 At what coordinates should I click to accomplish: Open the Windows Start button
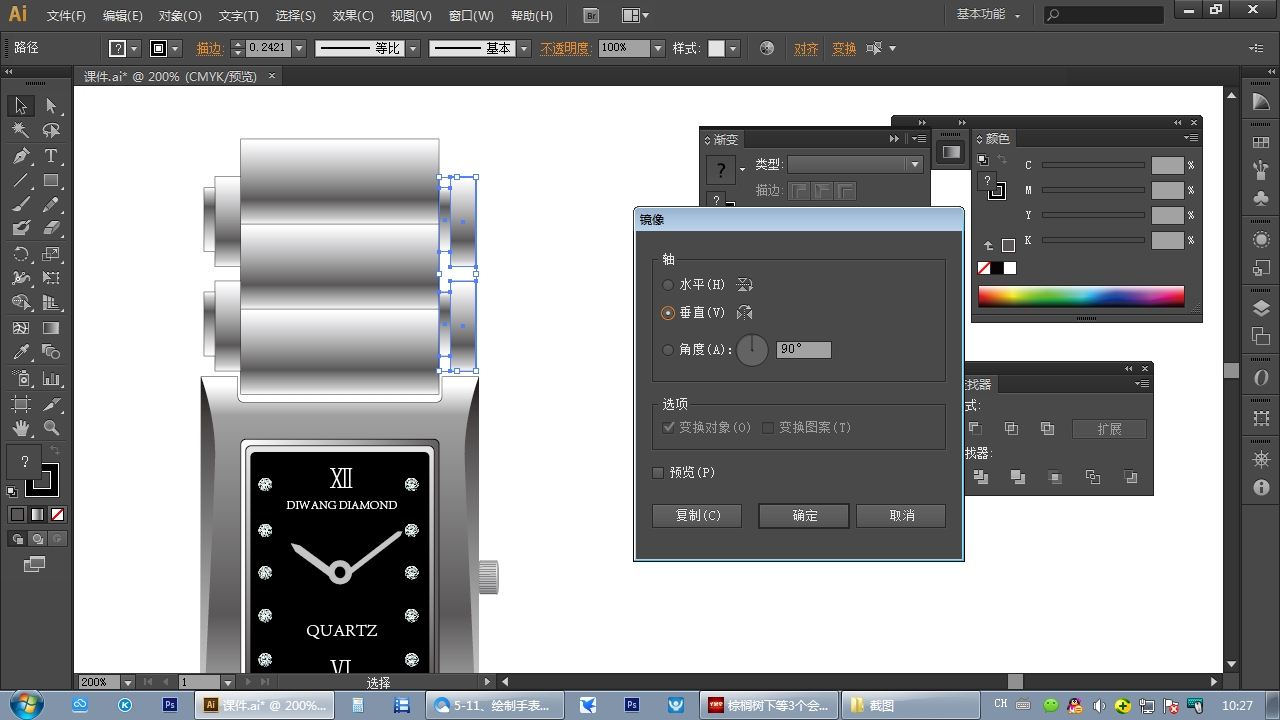24,704
